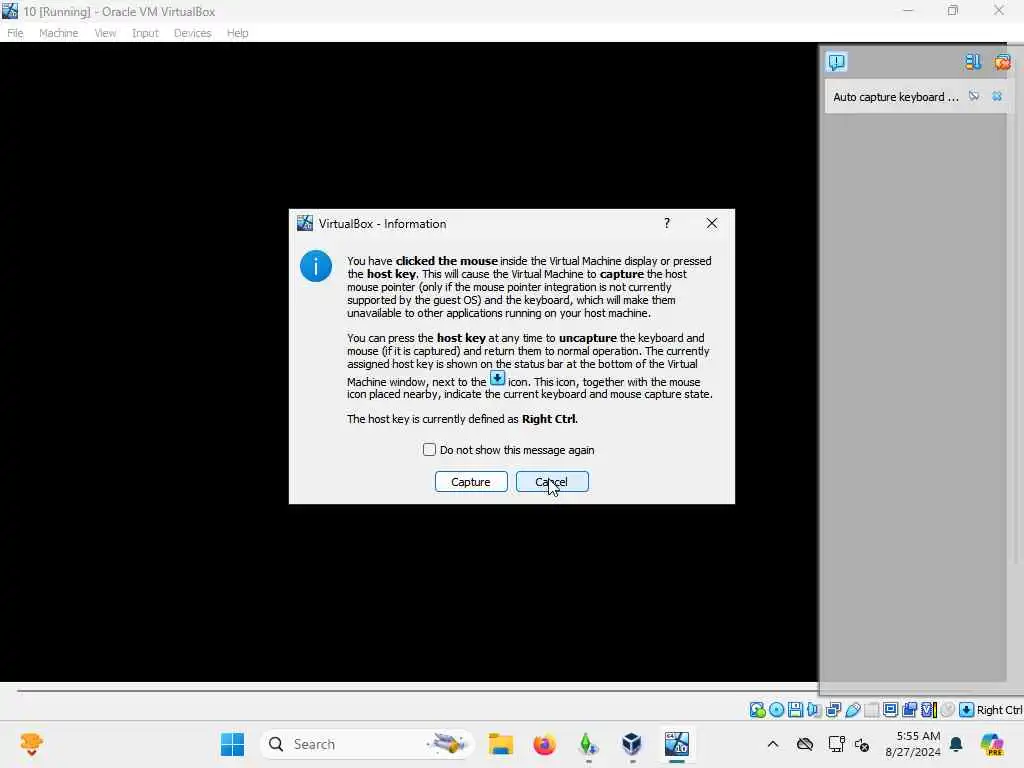Open the Machine menu
This screenshot has height=768, width=1024.
coord(58,33)
